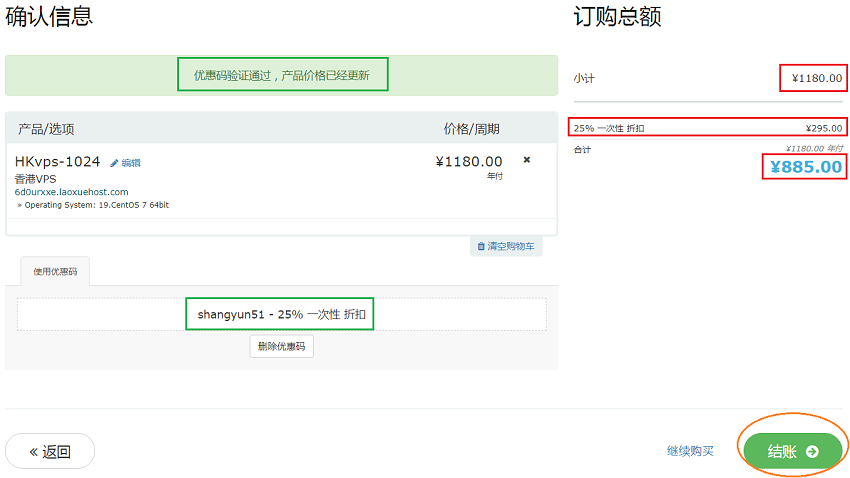850x478 pixels.
Task: Click the HKvps-1024 product name
Action: coord(57,162)
